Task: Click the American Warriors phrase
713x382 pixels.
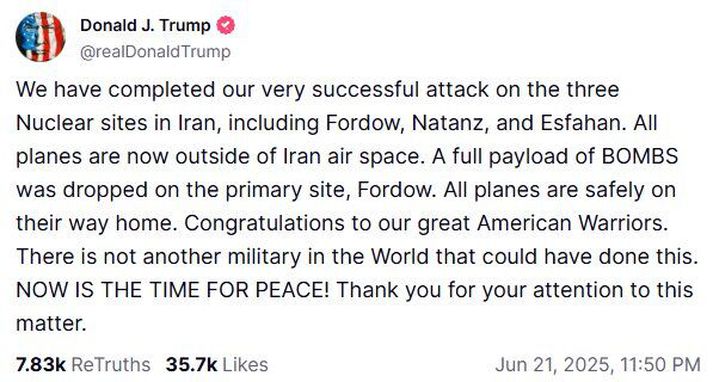Action: 572,223
